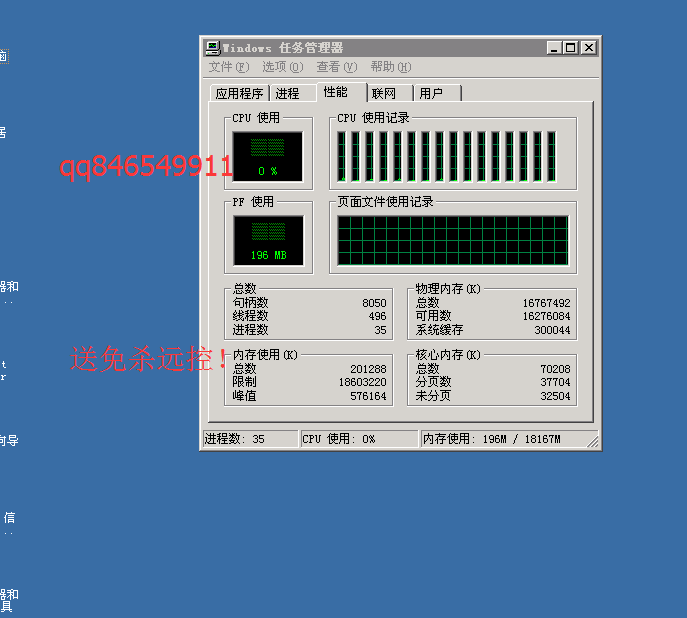Switch to the 应用程序 tab
Image resolution: width=687 pixels, height=618 pixels.
pyautogui.click(x=239, y=93)
